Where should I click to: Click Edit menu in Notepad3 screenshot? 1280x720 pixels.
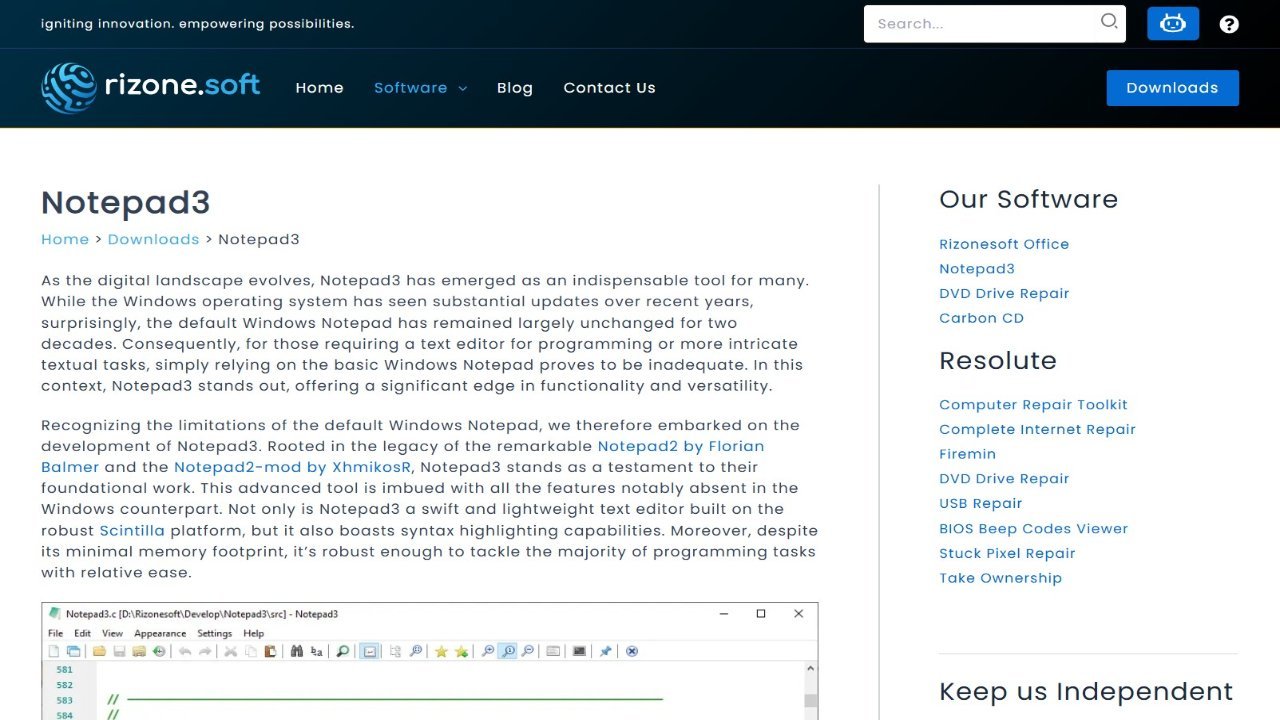[83, 633]
